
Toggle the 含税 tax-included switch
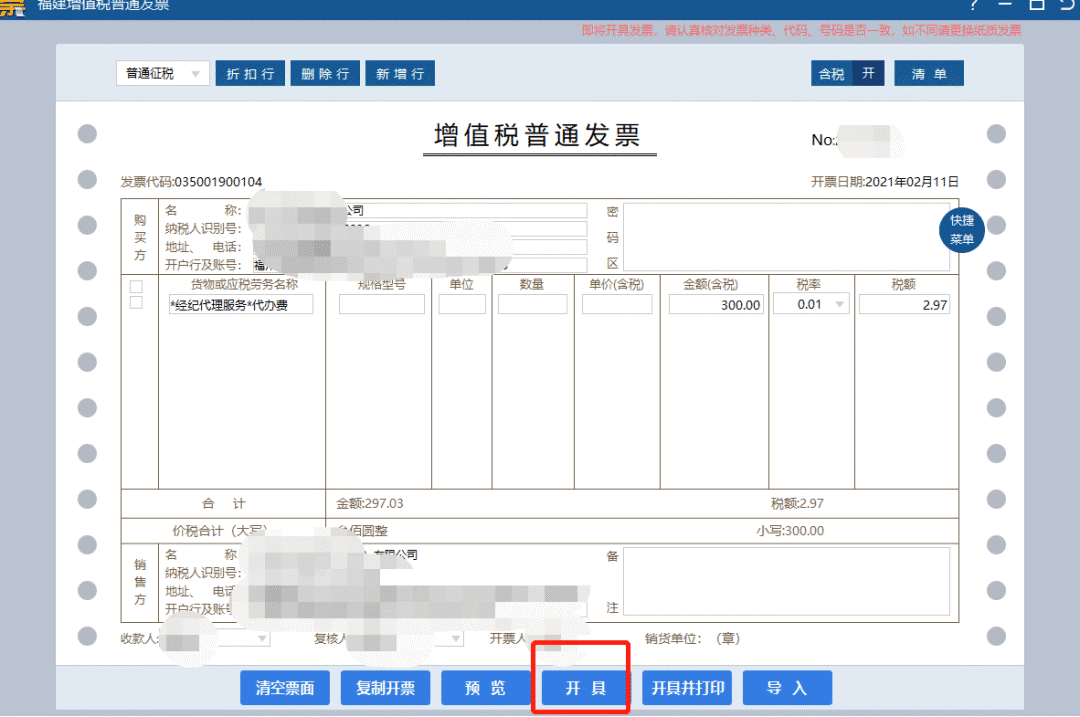847,74
